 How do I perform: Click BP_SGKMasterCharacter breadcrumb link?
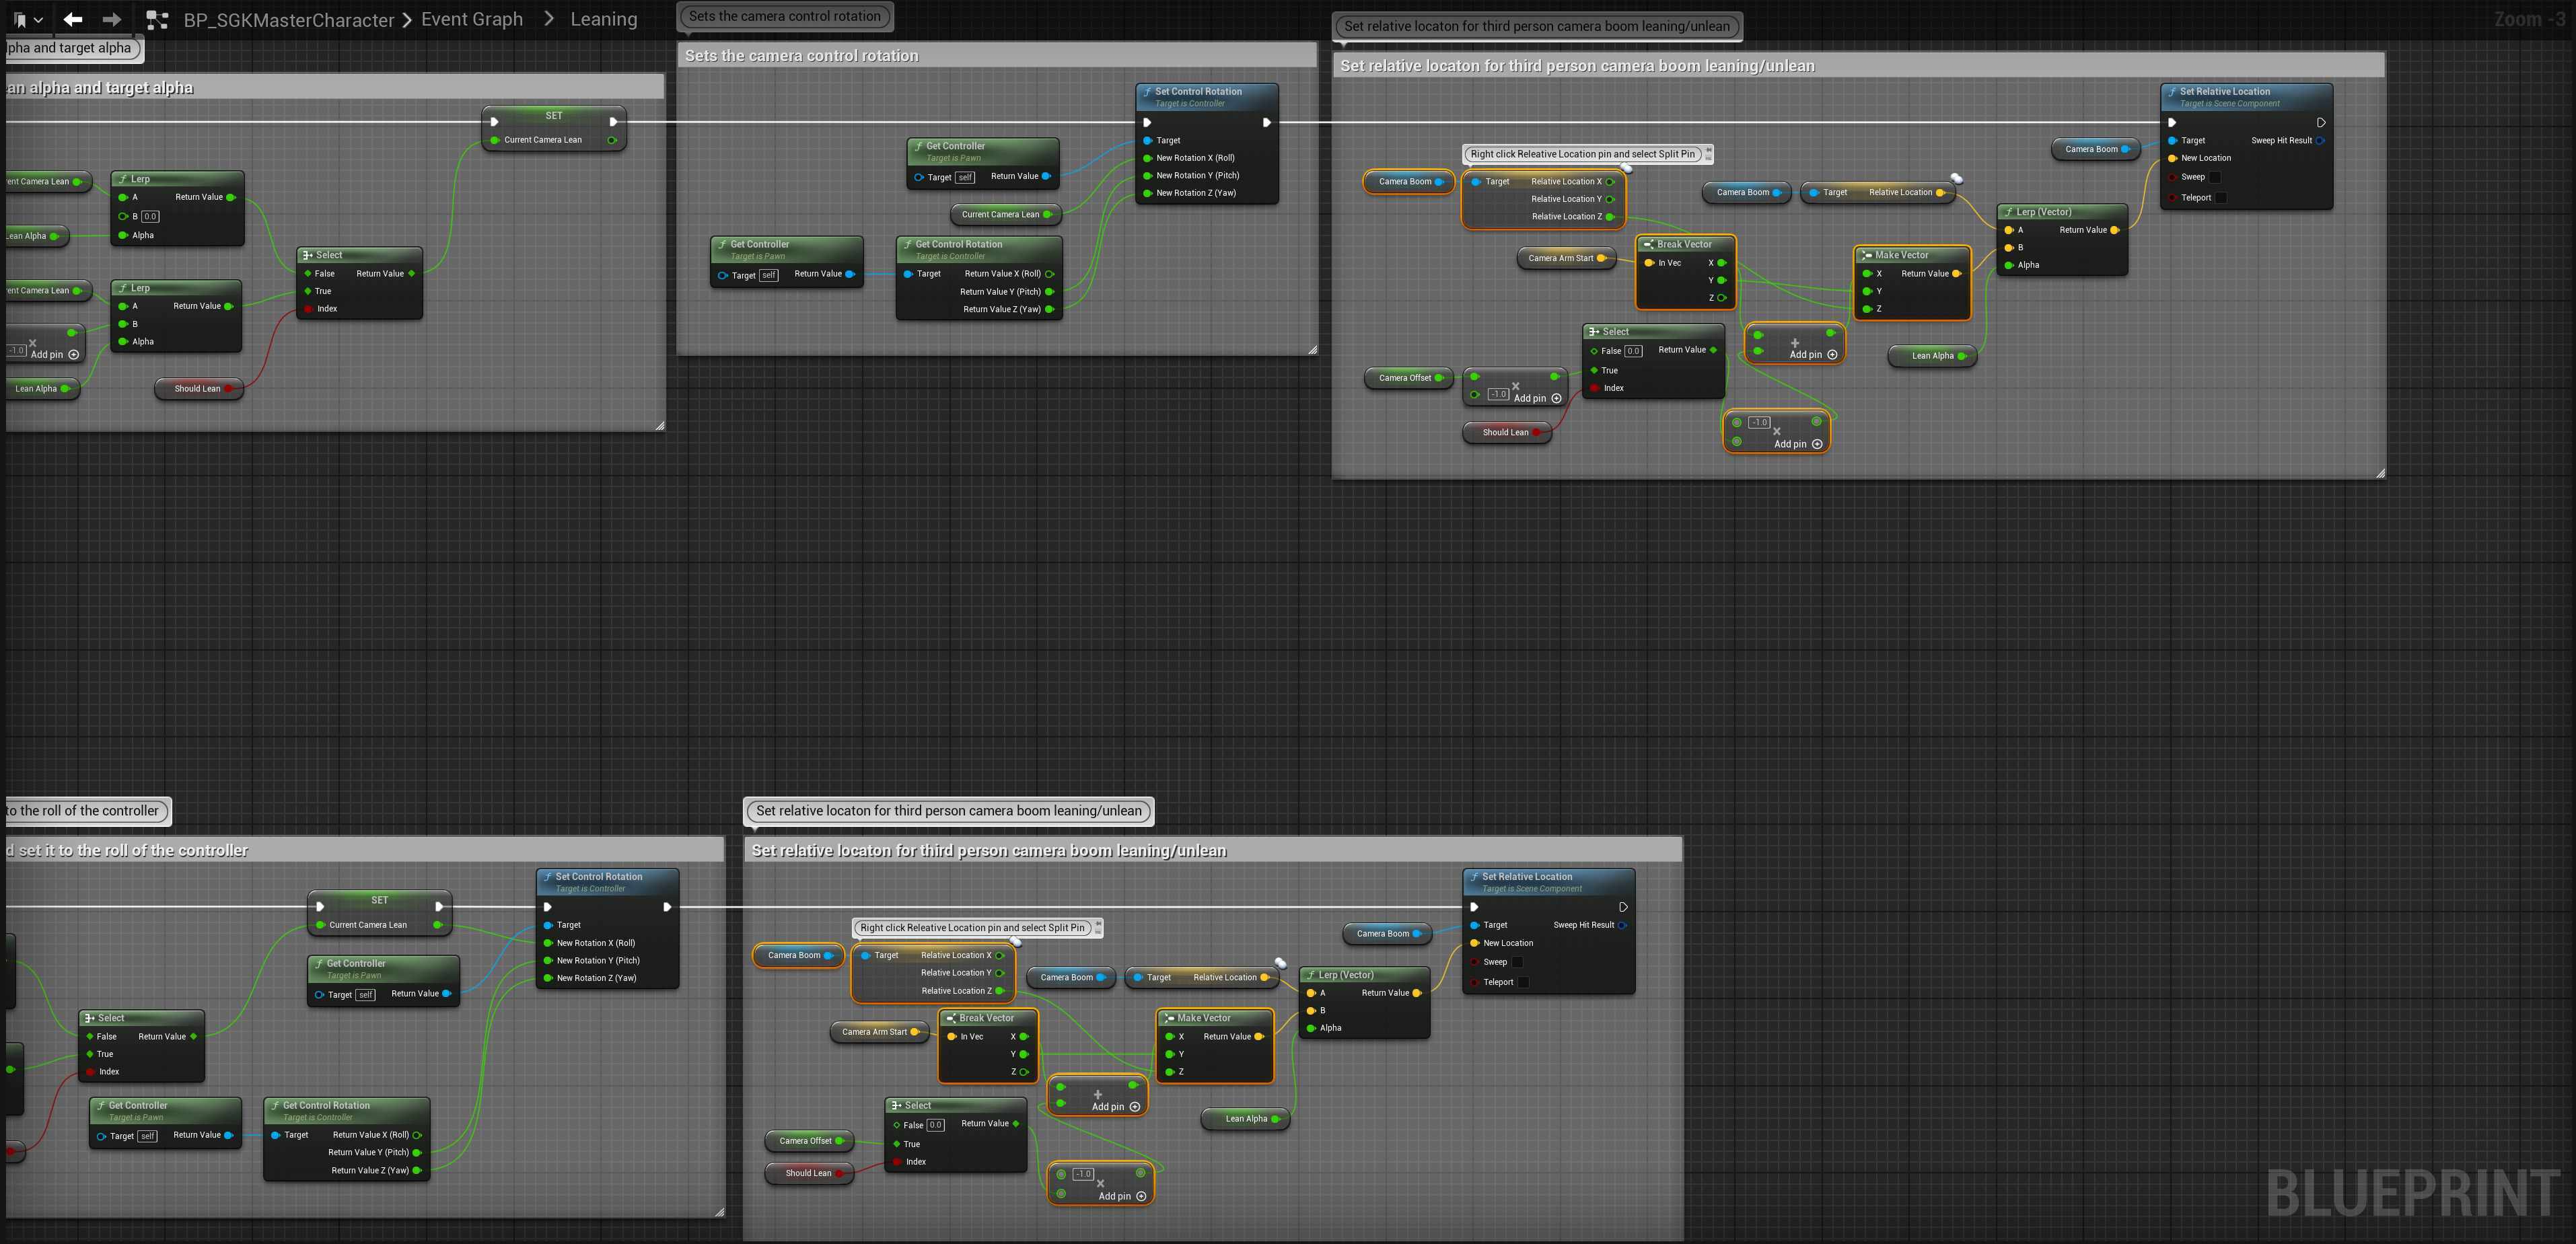coord(289,19)
